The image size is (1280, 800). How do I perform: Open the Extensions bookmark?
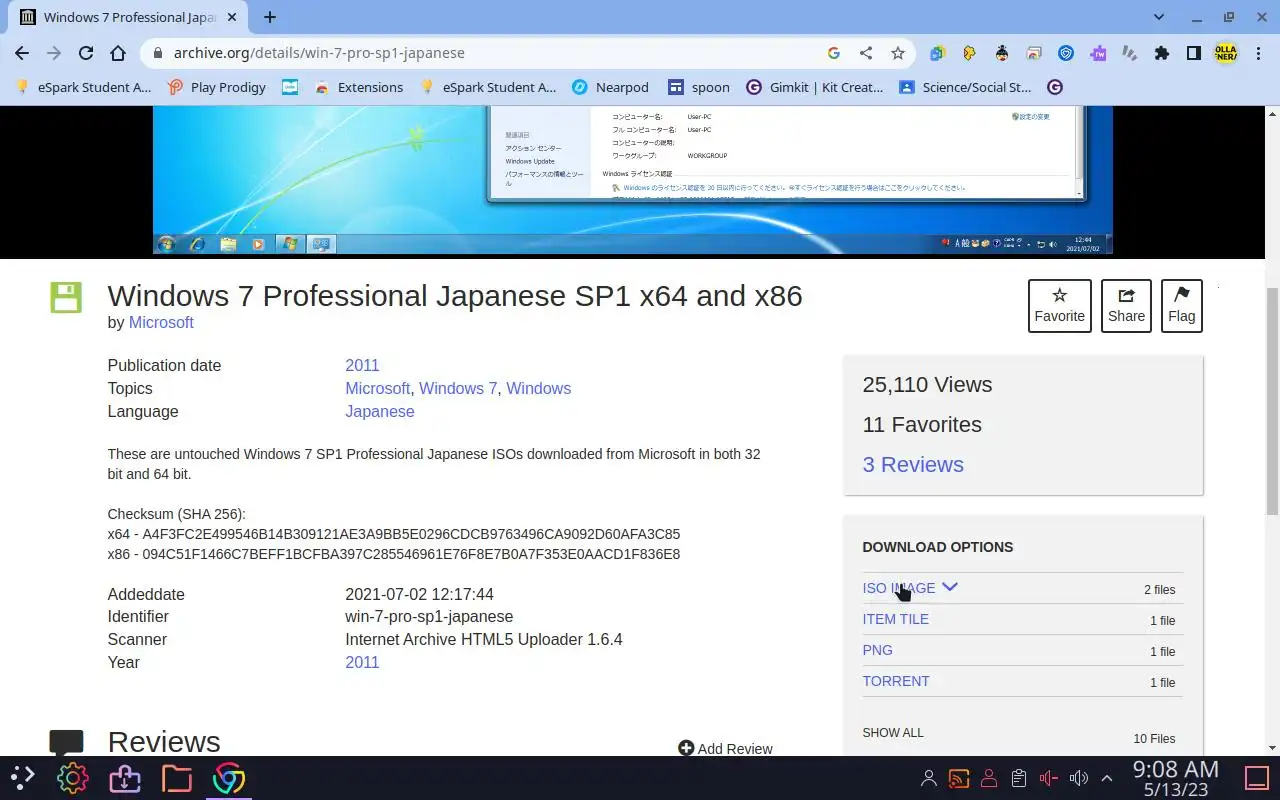(x=358, y=87)
